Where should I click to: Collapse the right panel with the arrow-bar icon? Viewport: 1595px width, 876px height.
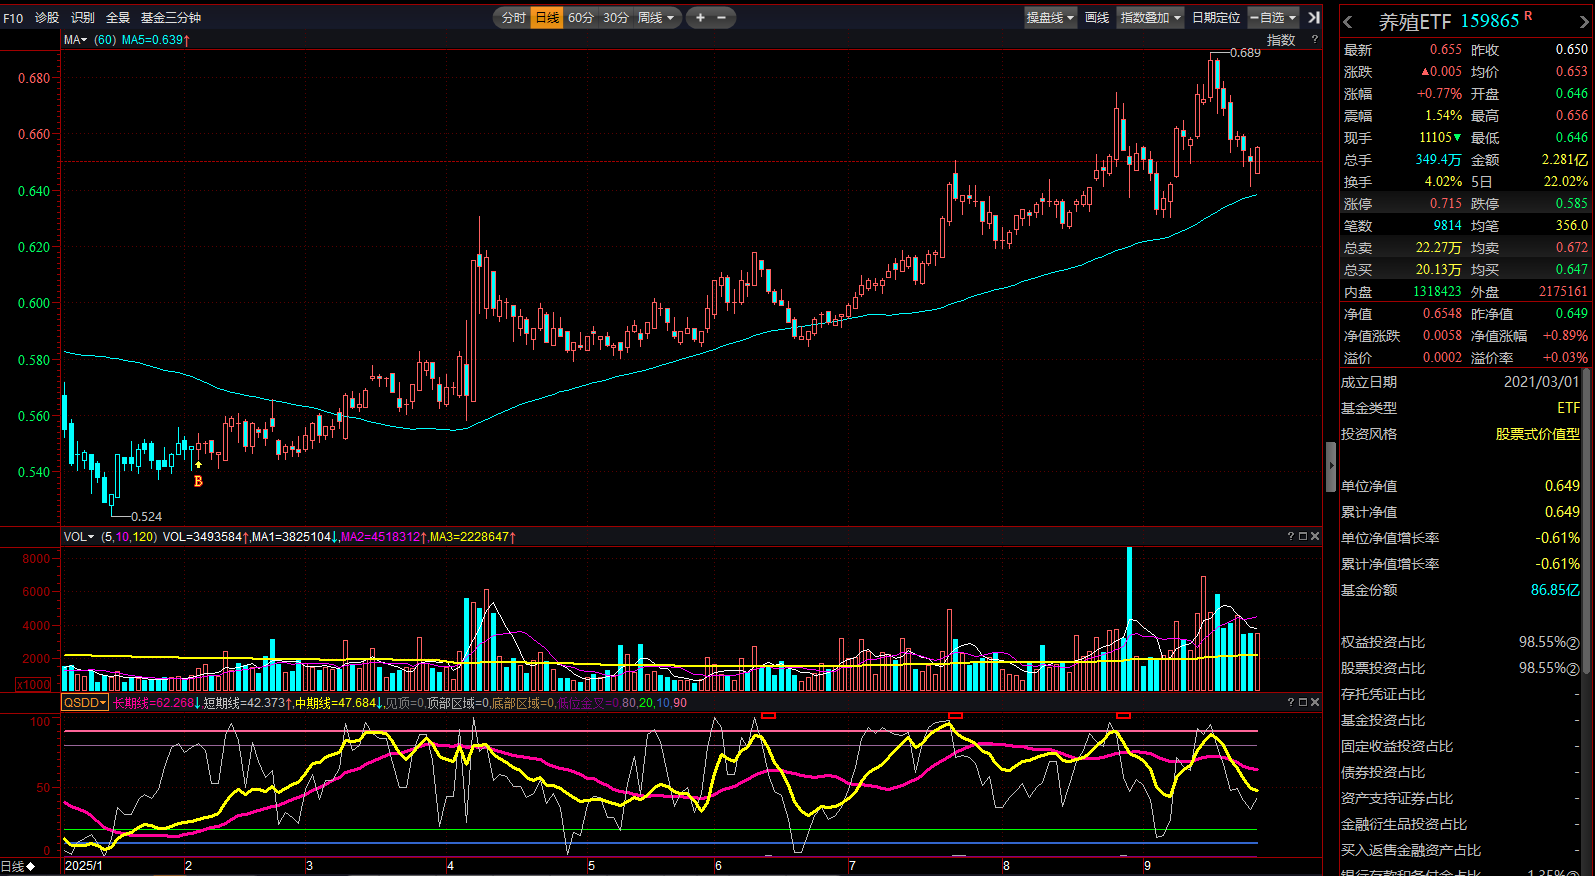click(x=1314, y=18)
